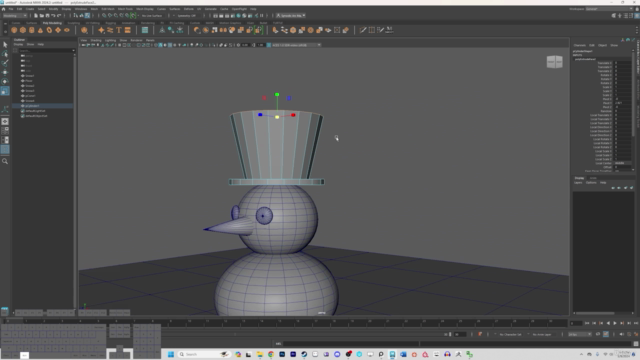Create a polygon plane from shelf

click(x=58, y=30)
